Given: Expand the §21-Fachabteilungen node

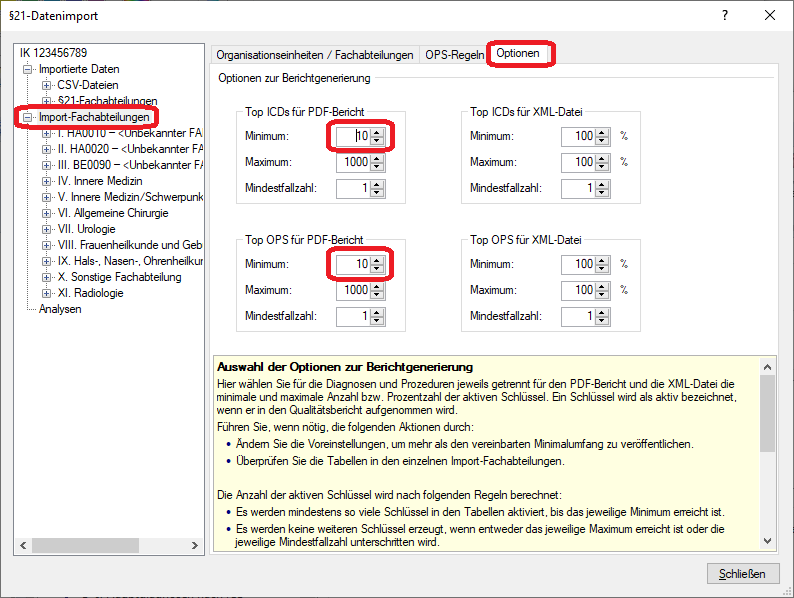Looking at the screenshot, I should [x=46, y=101].
